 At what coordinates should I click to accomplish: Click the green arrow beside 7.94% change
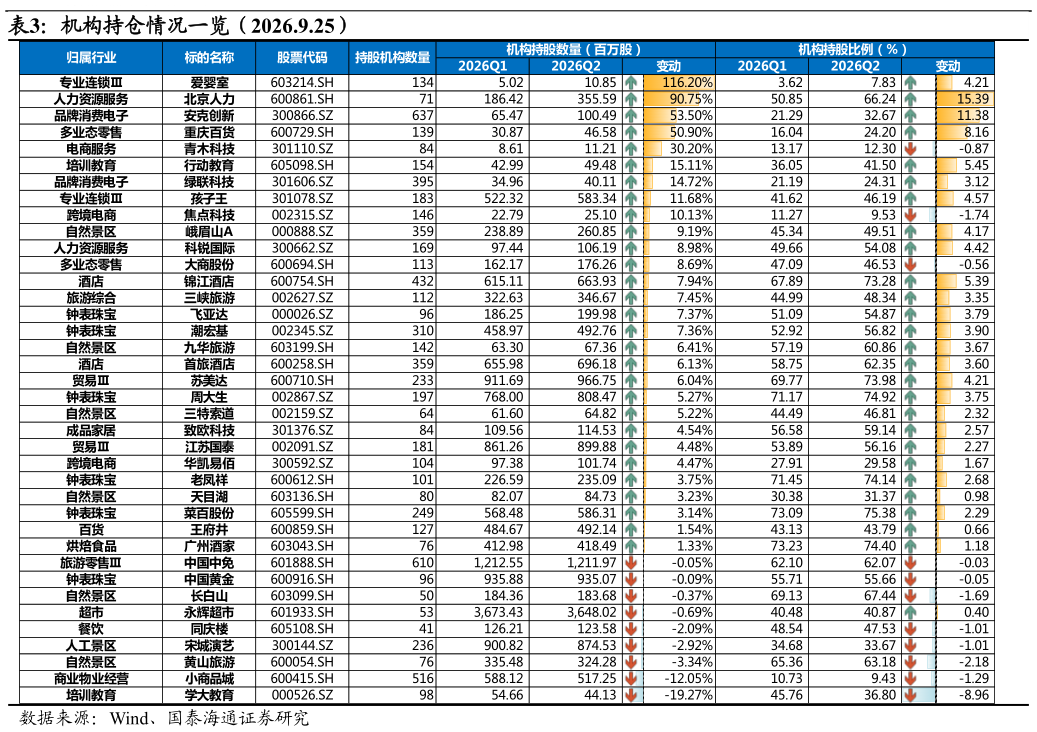[x=631, y=281]
